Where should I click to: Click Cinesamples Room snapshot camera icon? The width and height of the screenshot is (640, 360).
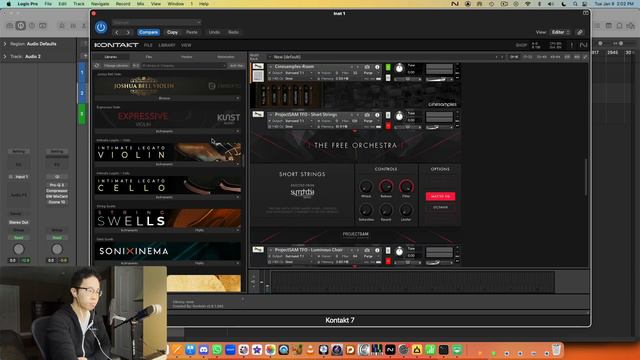tap(367, 67)
